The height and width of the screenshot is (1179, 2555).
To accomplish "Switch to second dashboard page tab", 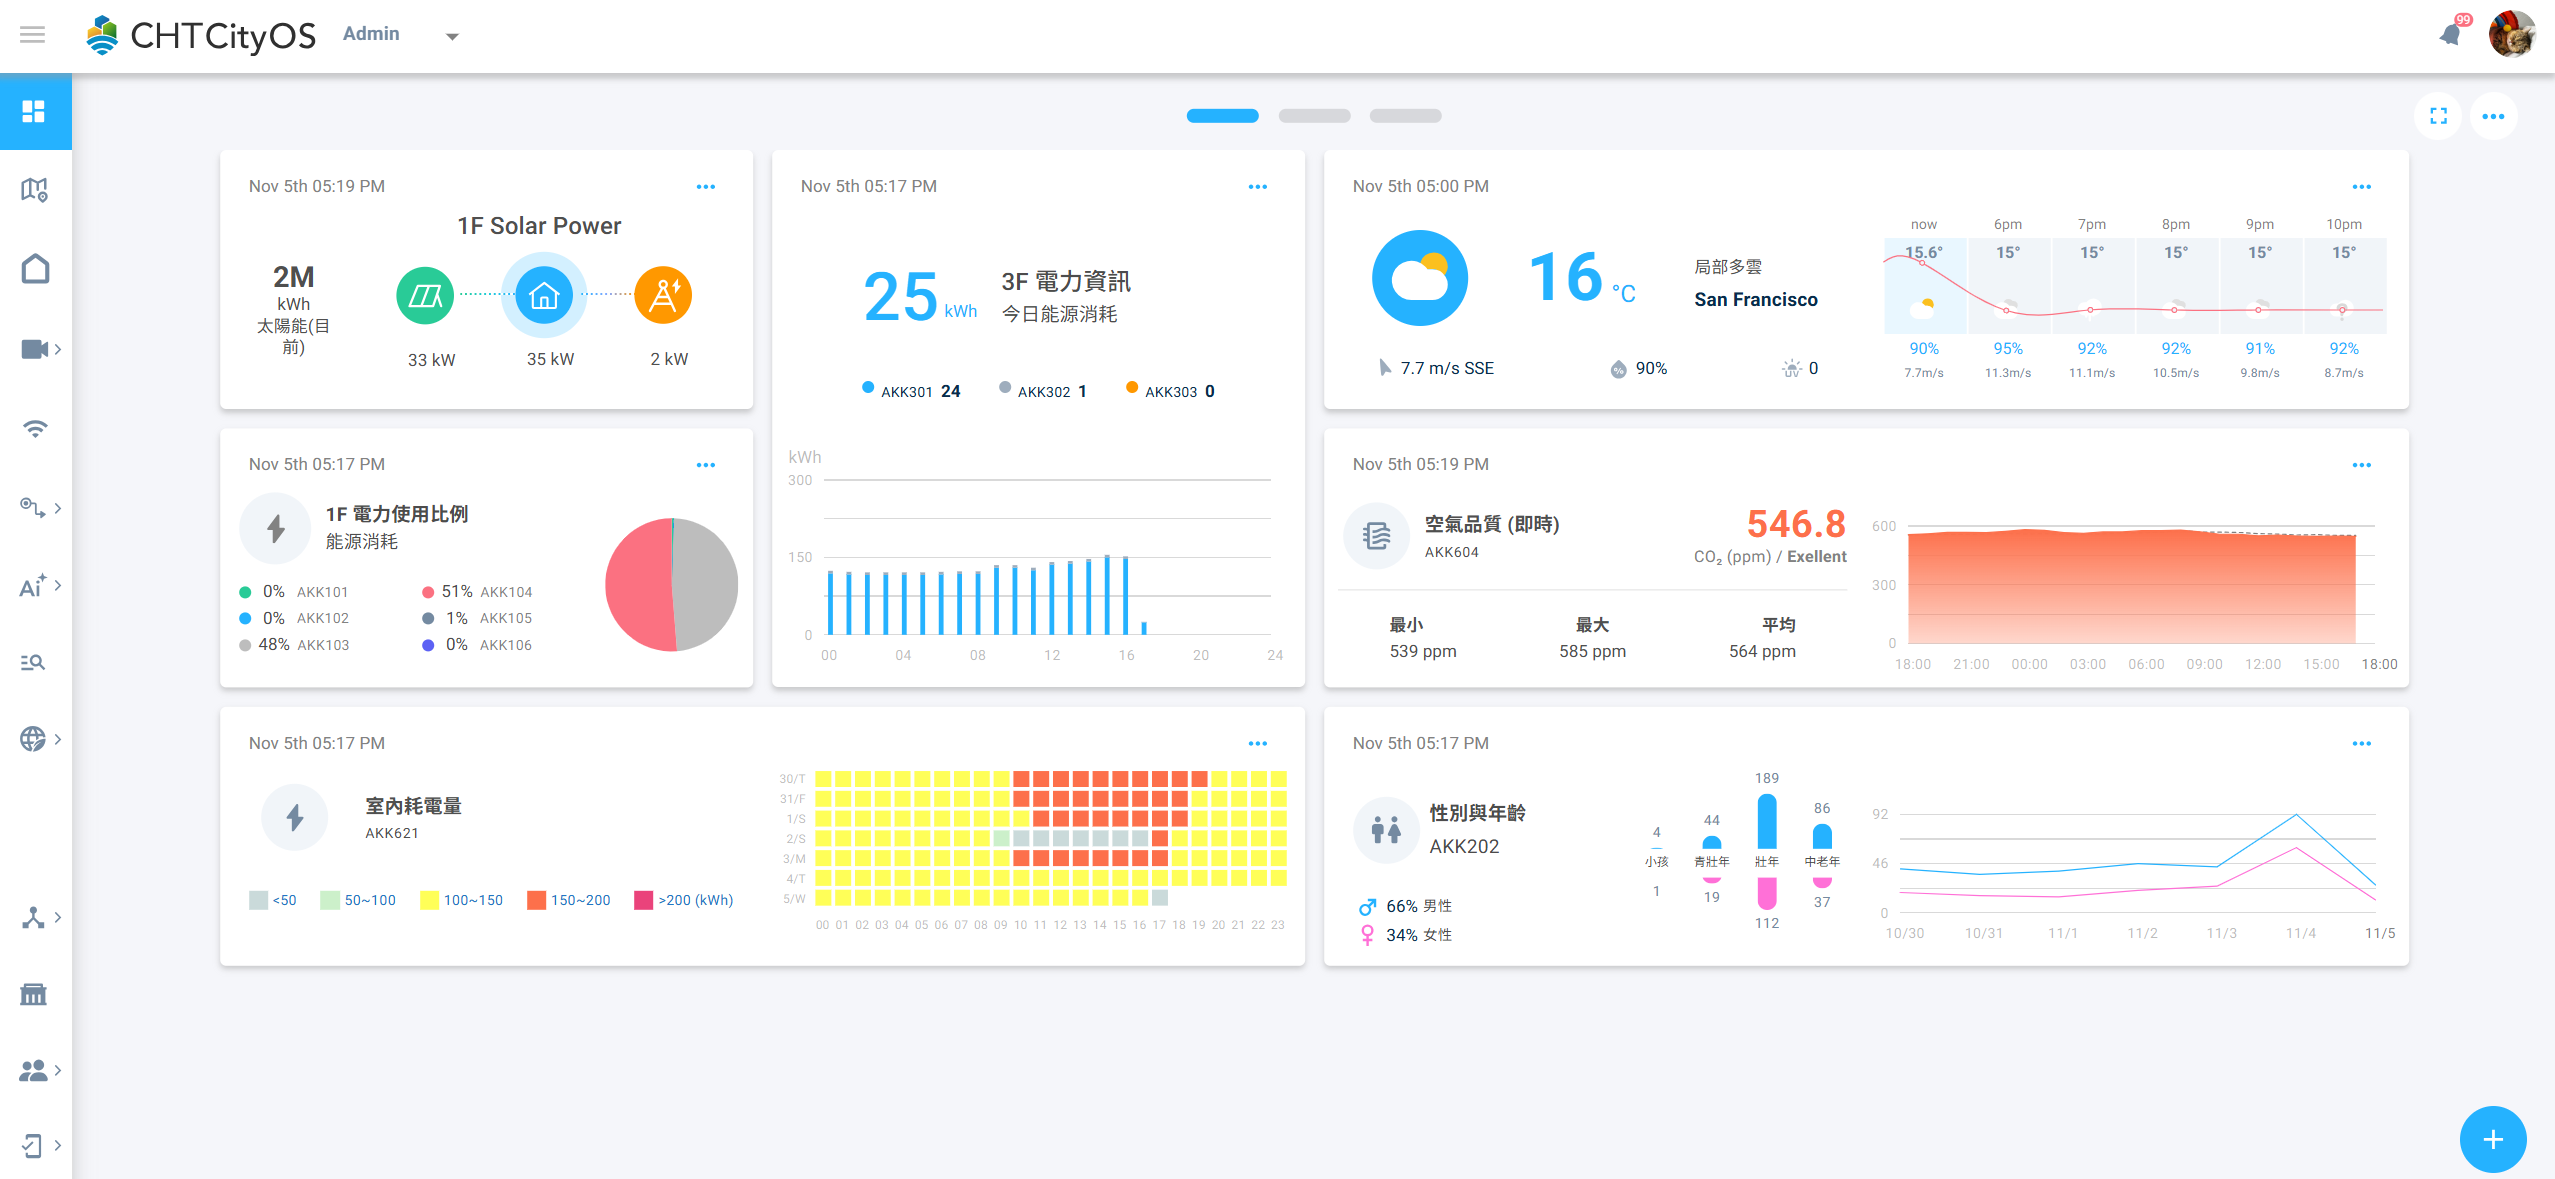I will click(x=1314, y=116).
